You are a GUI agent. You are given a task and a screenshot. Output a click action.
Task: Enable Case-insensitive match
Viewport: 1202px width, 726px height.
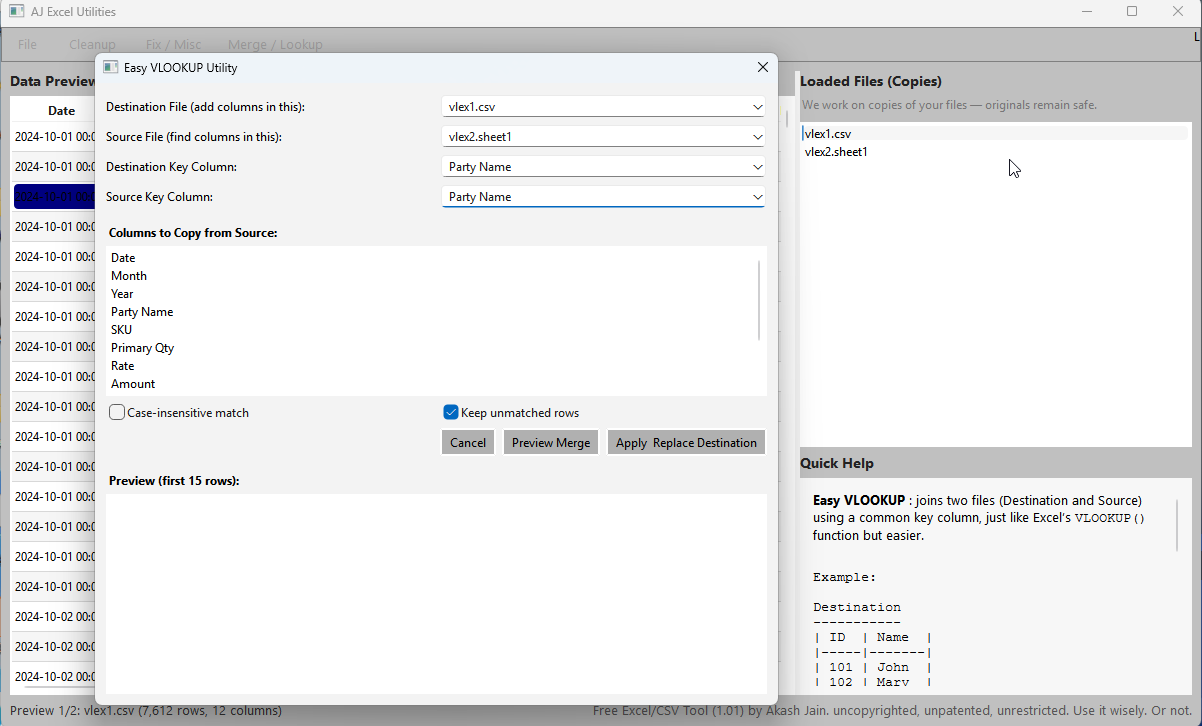(117, 412)
